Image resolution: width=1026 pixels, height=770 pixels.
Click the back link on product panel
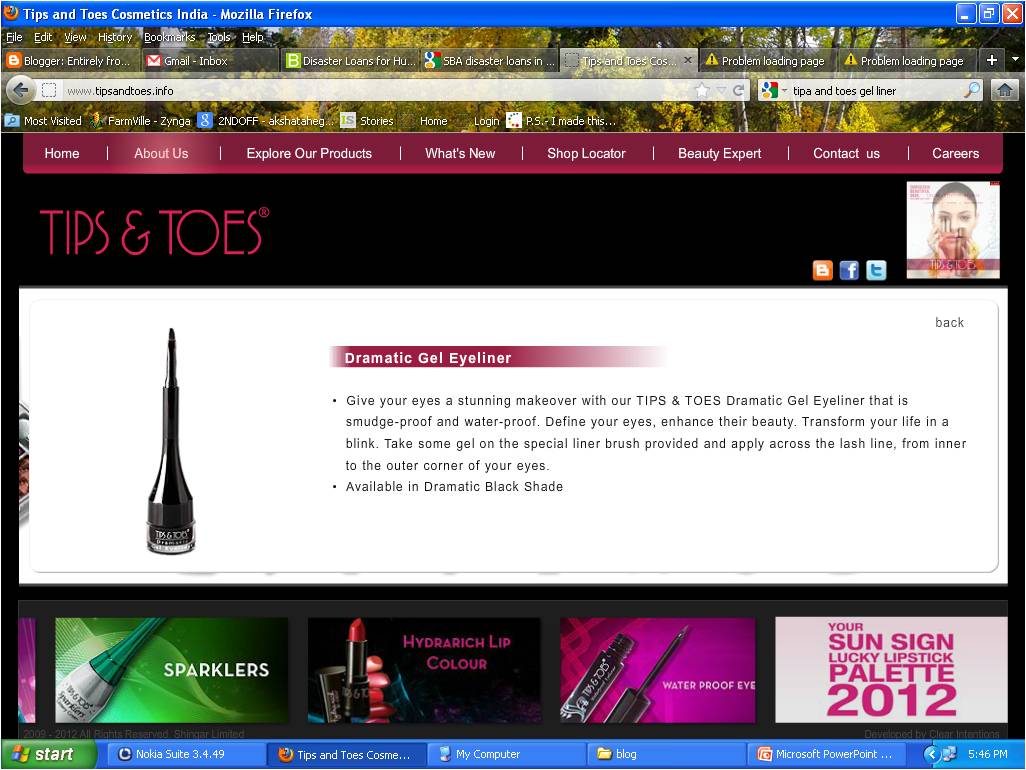coord(949,323)
